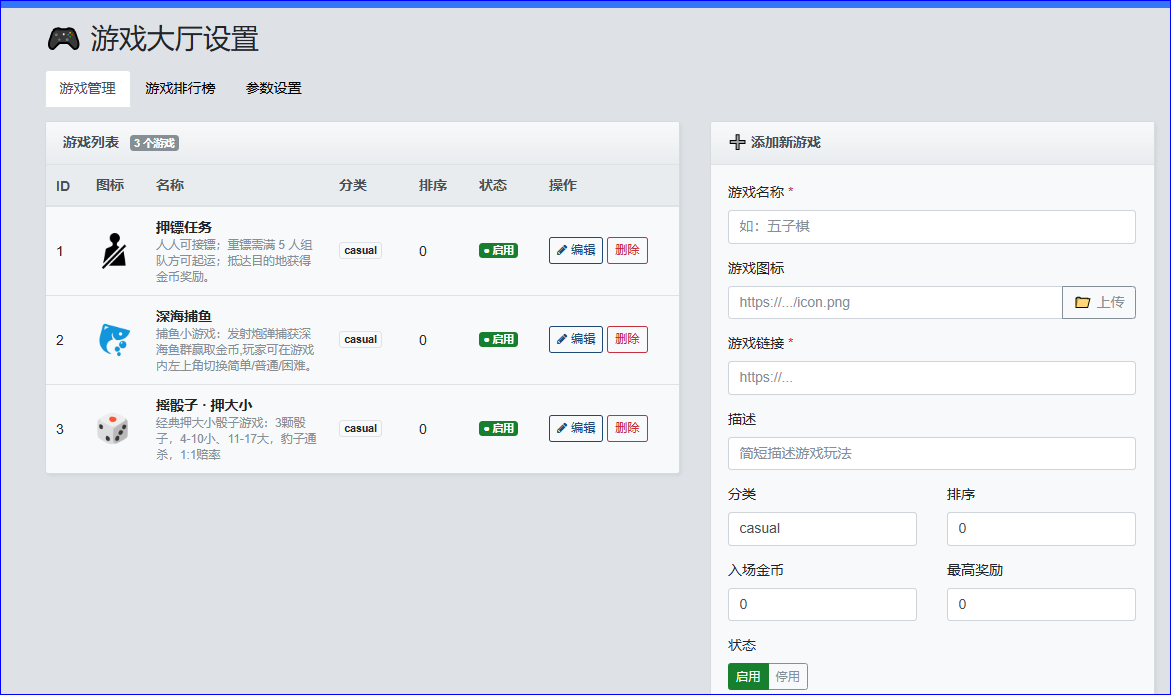Screen dimensions: 1171x695
Task: Focus the 入场金币 field
Action: pyautogui.click(x=822, y=604)
